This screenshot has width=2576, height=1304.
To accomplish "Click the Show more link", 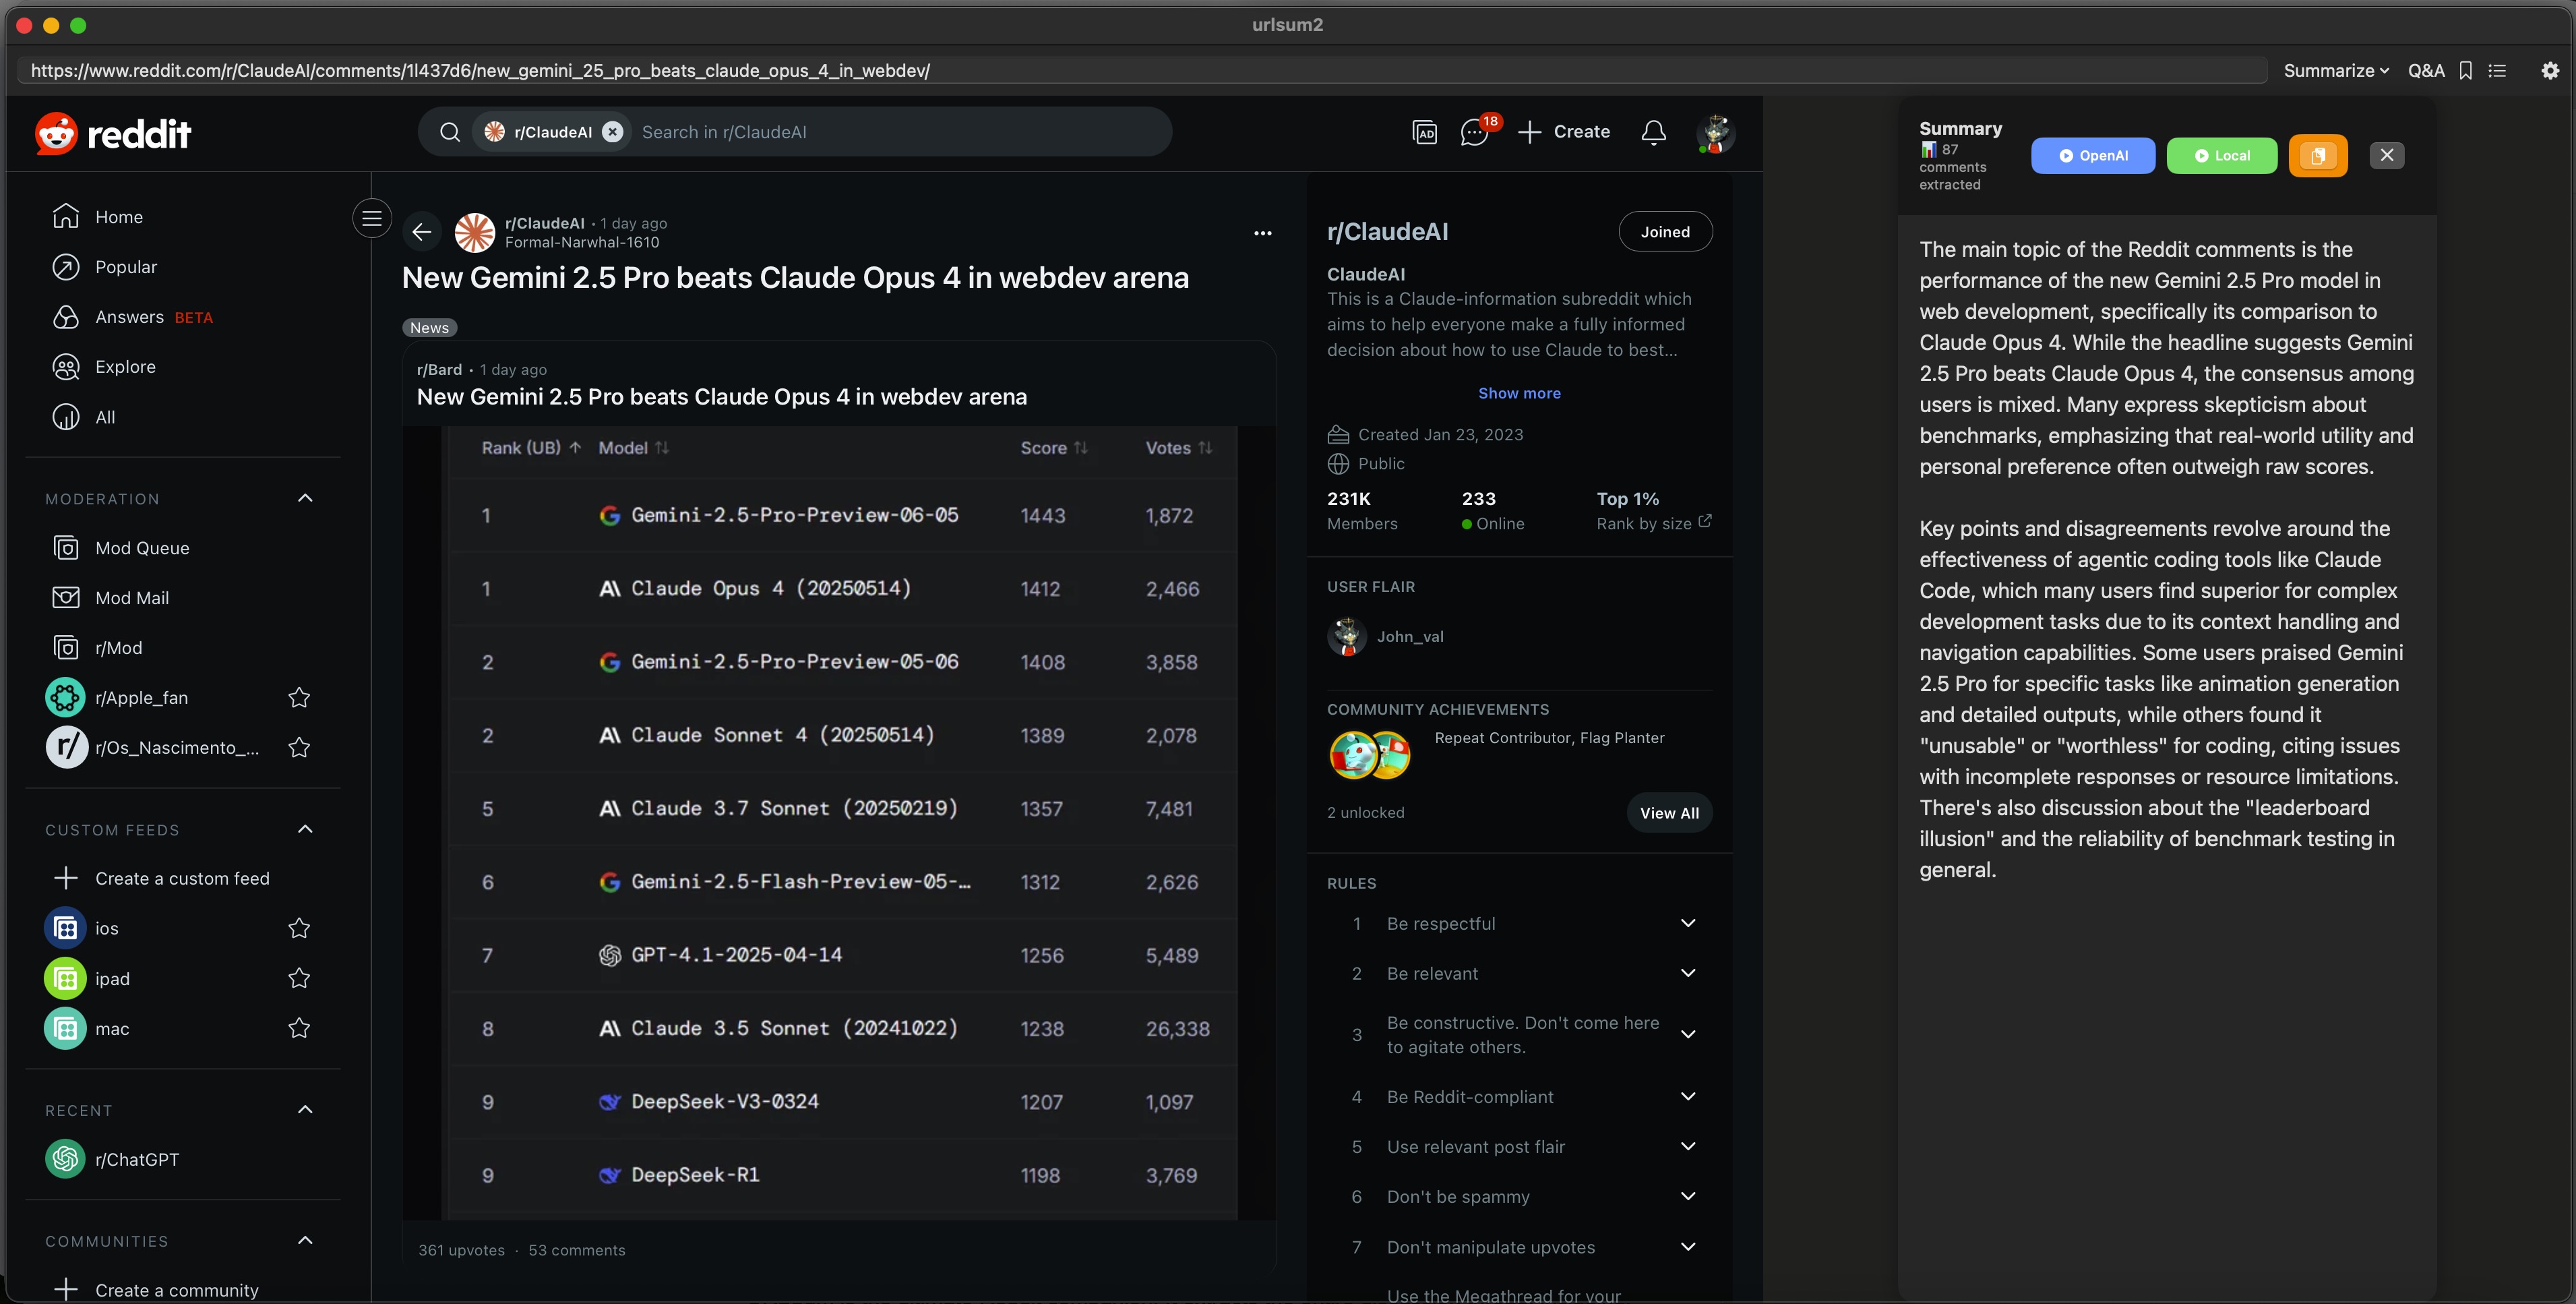I will (x=1518, y=393).
